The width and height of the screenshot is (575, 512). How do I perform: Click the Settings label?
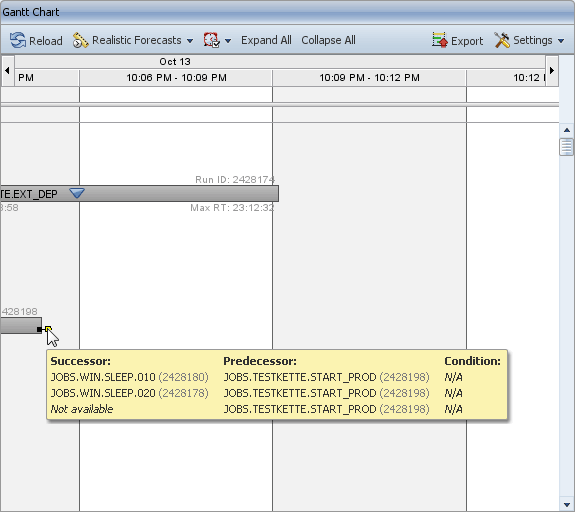pyautogui.click(x=532, y=40)
